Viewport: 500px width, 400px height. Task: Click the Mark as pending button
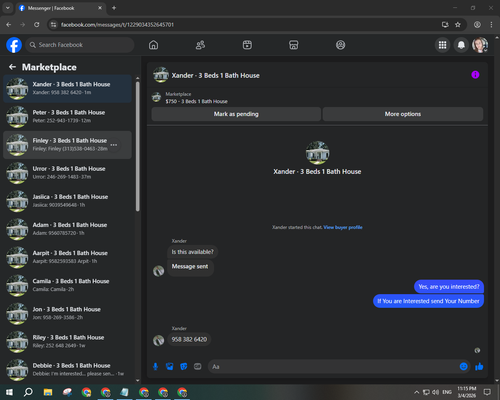point(236,114)
